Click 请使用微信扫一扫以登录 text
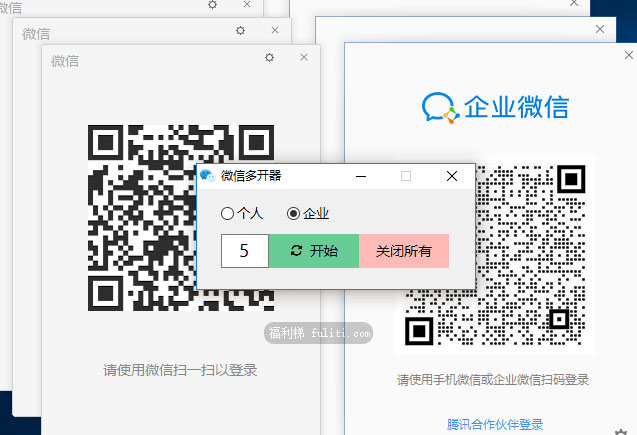 pyautogui.click(x=180, y=370)
